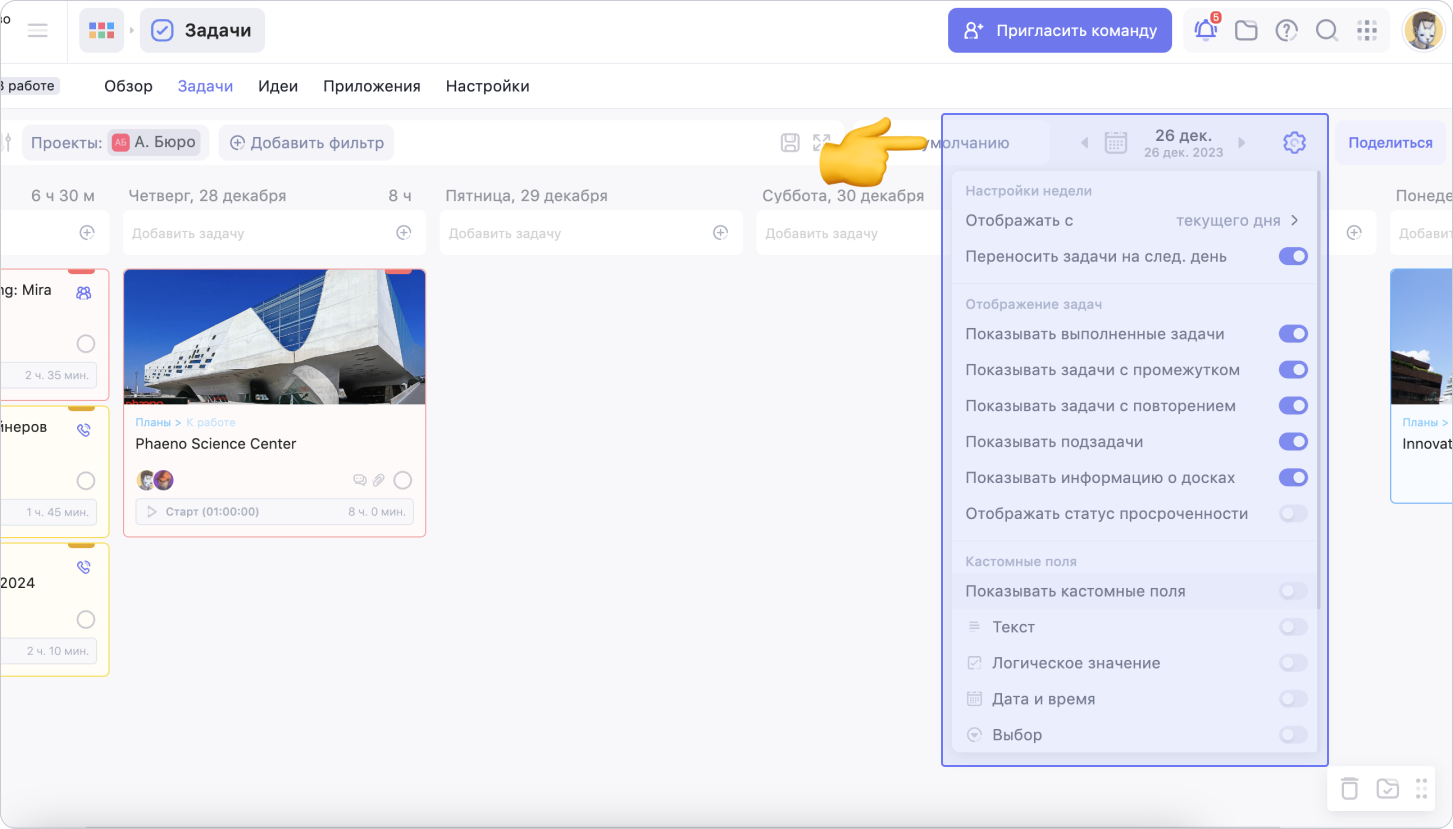
Task: Enable the Выбор field toggle
Action: coord(1293,735)
